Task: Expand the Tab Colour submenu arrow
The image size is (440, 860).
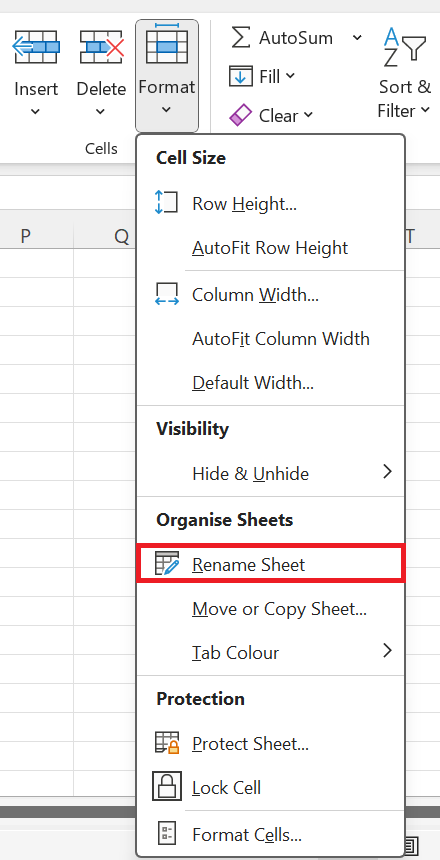Action: tap(387, 651)
